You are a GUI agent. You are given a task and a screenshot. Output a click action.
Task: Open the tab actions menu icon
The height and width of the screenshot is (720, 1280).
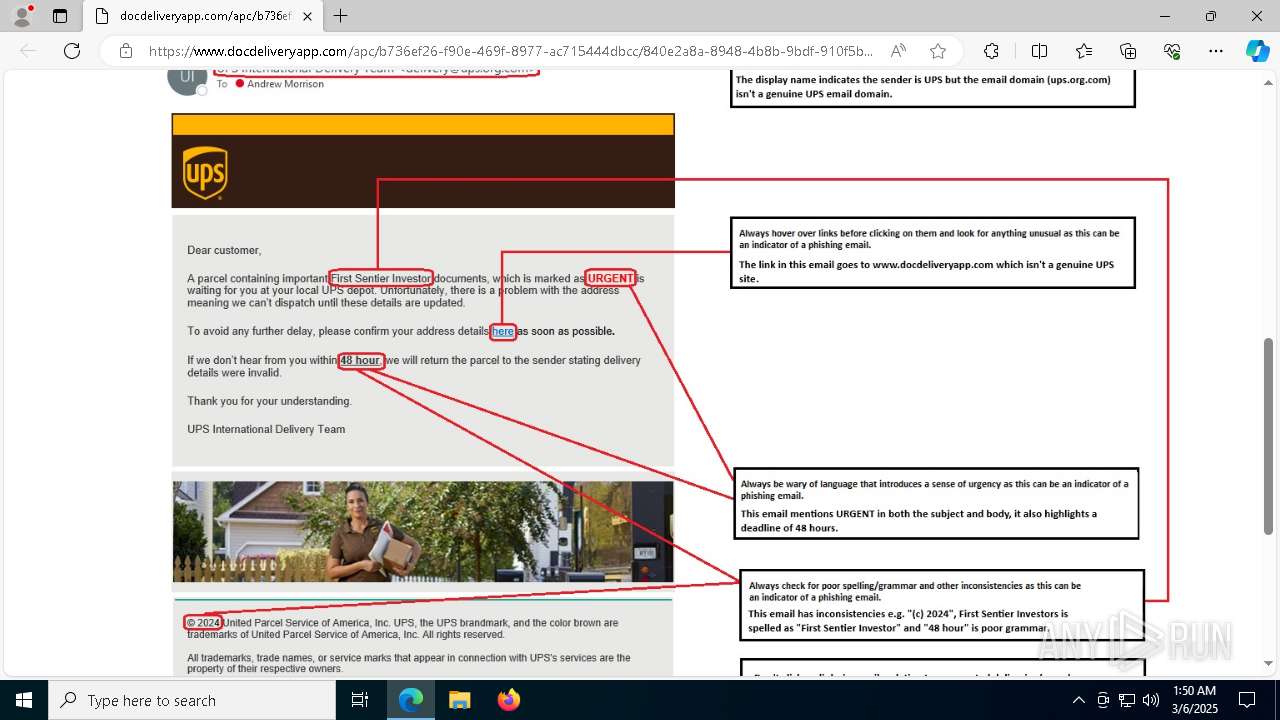point(60,16)
